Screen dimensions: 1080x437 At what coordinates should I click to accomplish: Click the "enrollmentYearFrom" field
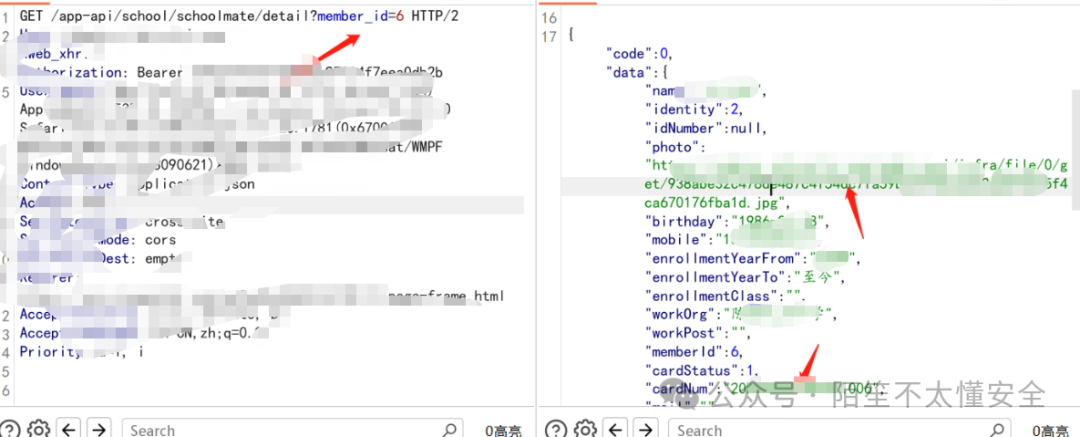click(754, 259)
